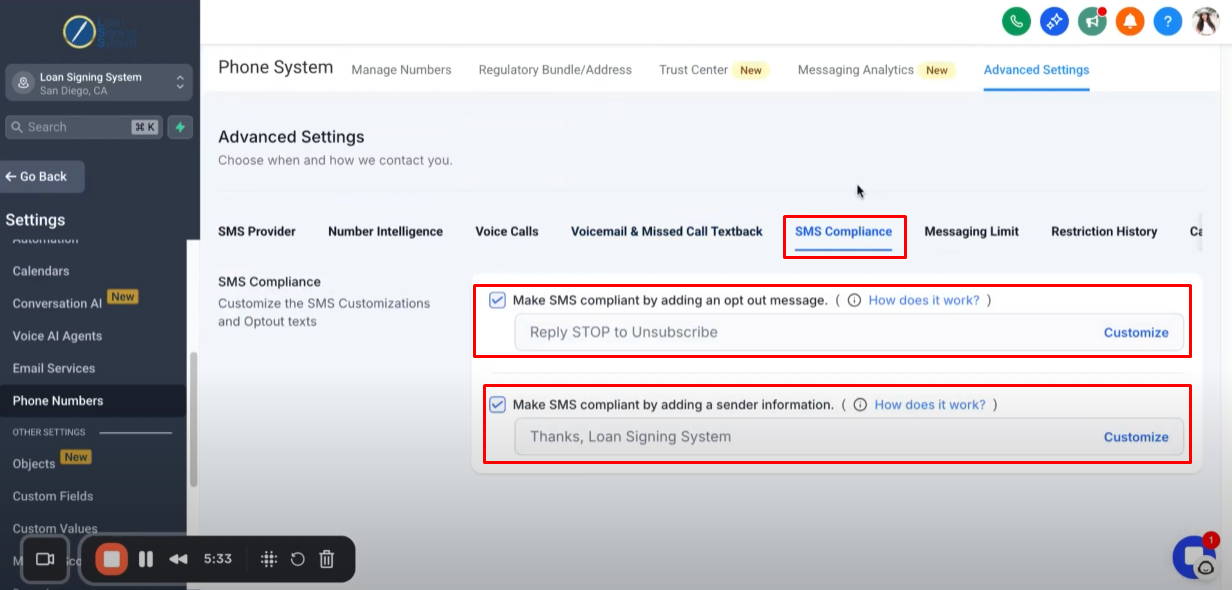
Task: Open Phone Numbers settings
Action: coord(58,401)
